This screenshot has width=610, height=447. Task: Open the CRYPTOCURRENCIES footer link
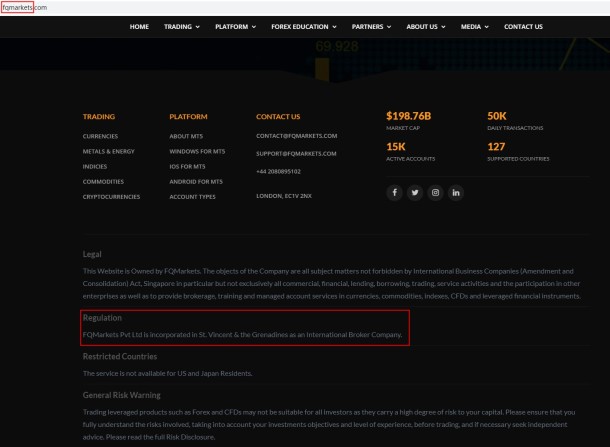point(111,197)
